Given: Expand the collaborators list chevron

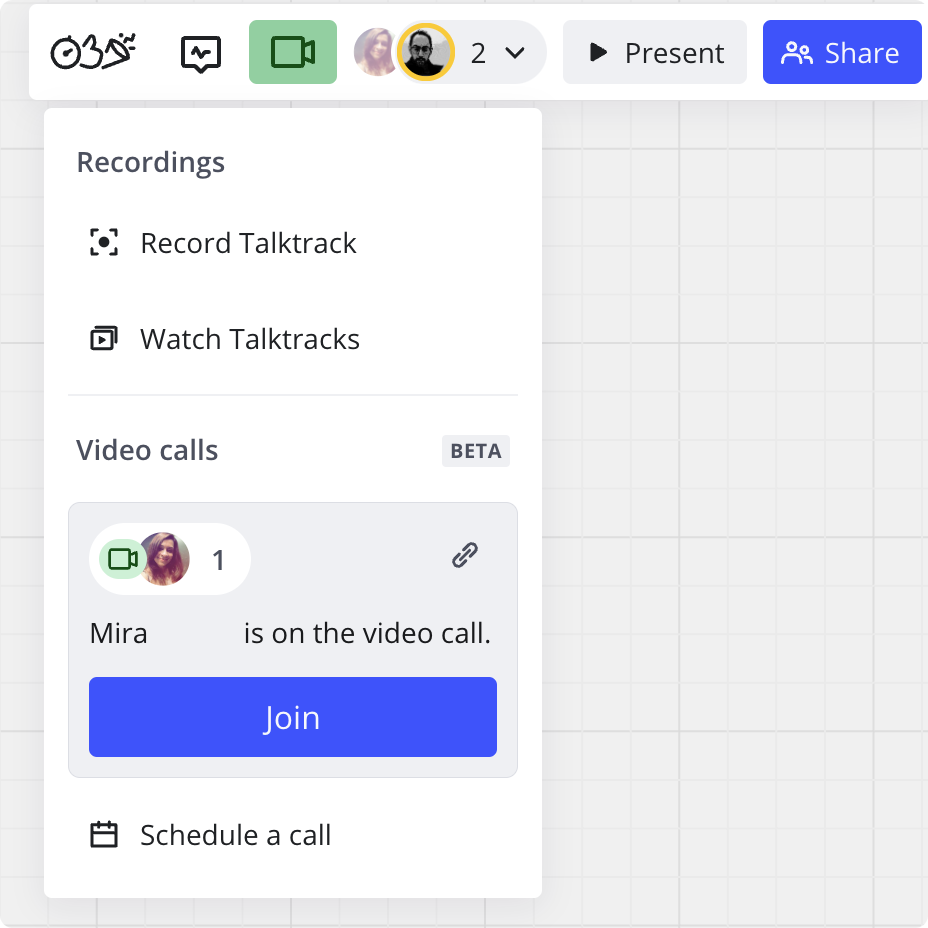Looking at the screenshot, I should (512, 52).
